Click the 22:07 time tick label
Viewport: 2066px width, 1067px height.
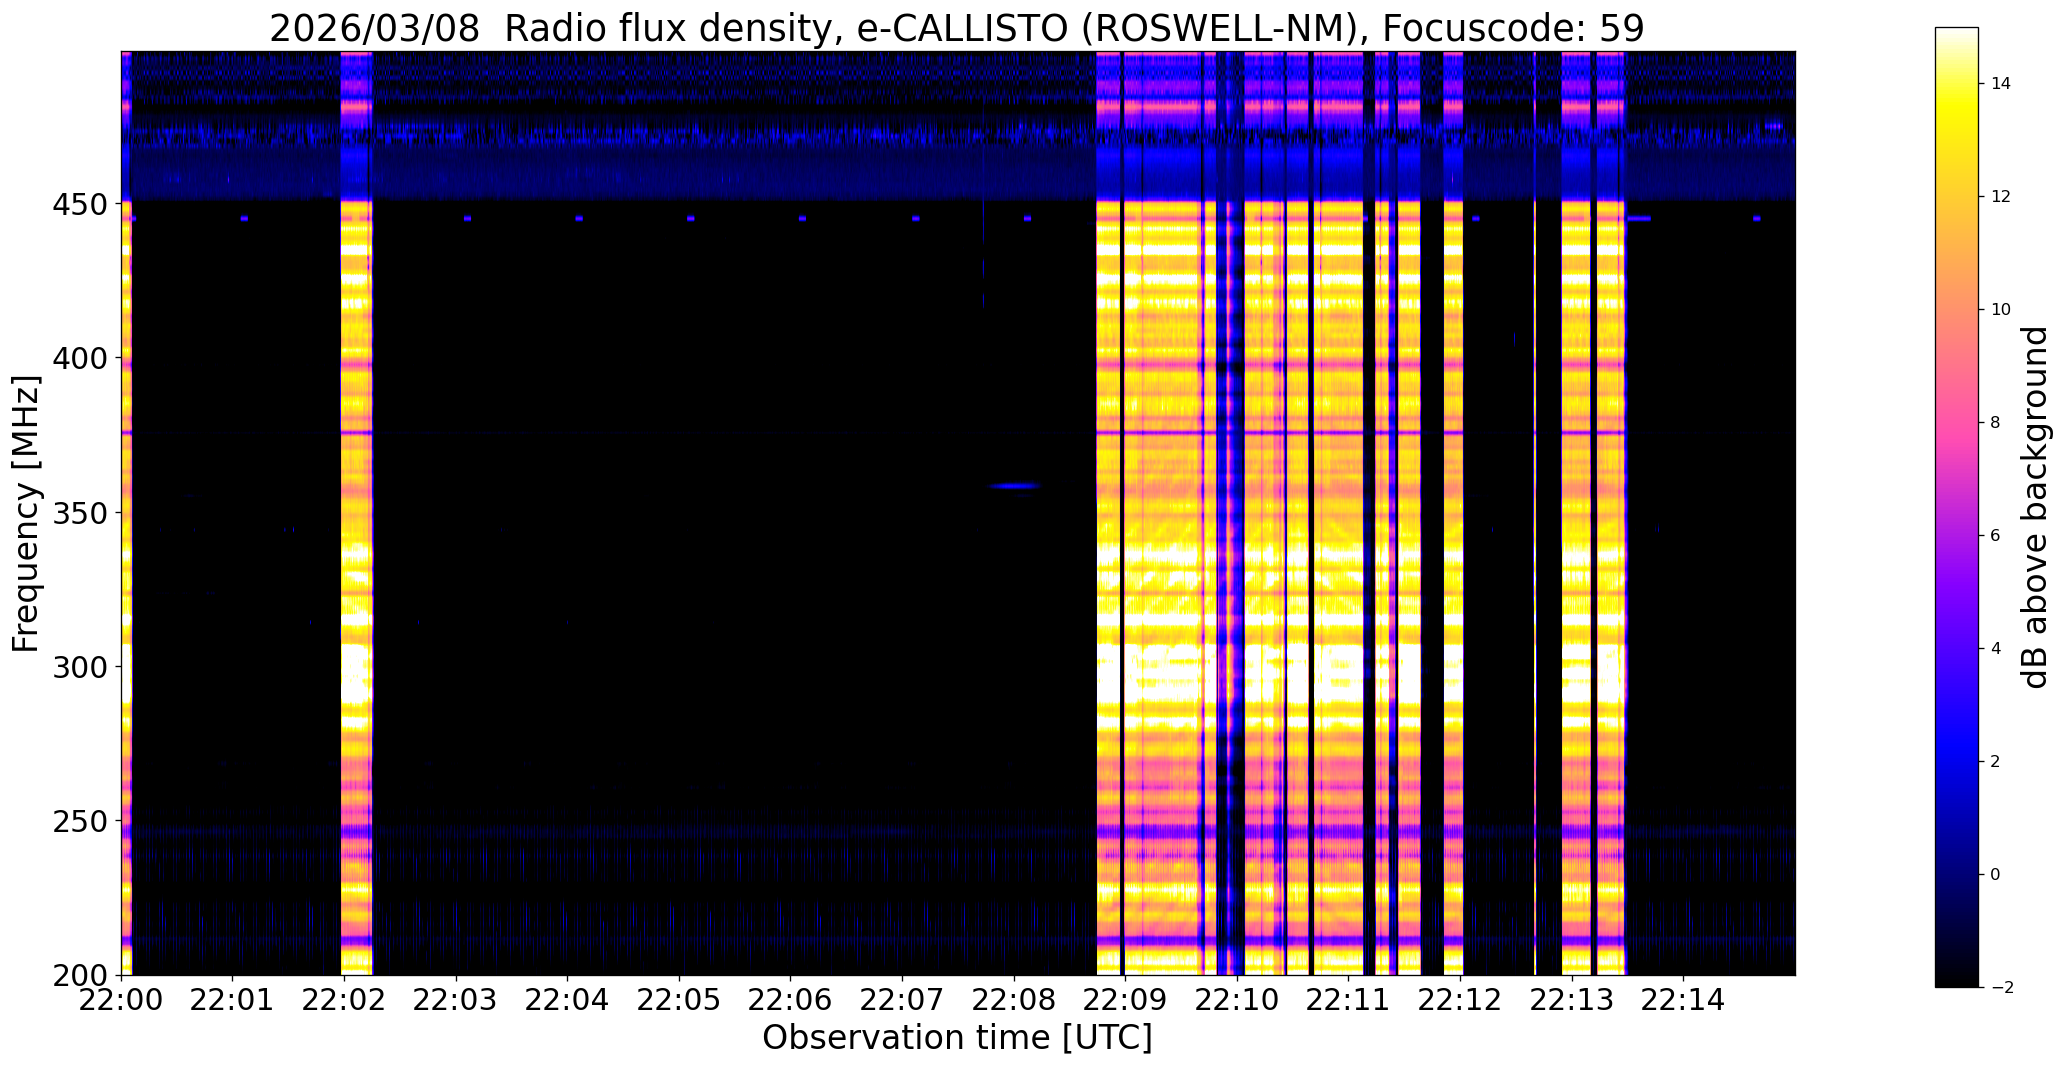(x=903, y=998)
